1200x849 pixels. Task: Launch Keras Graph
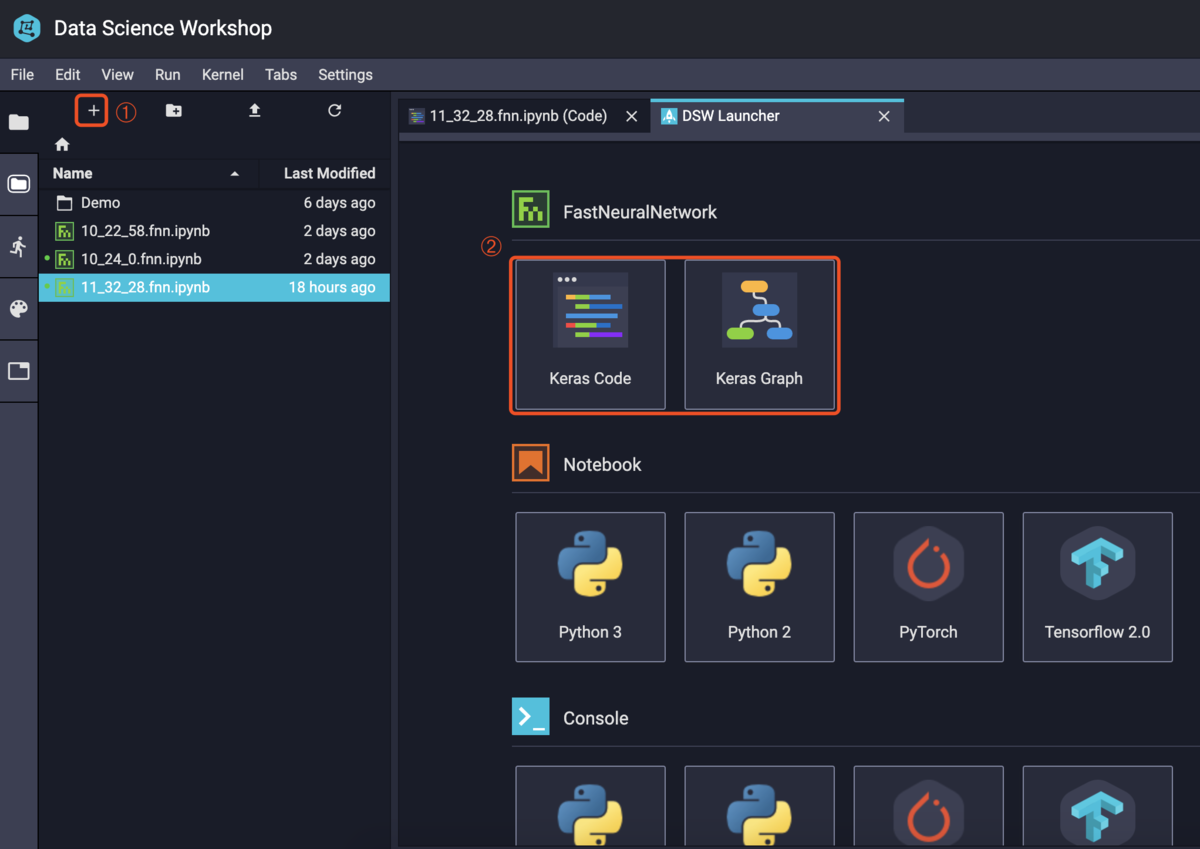point(759,334)
